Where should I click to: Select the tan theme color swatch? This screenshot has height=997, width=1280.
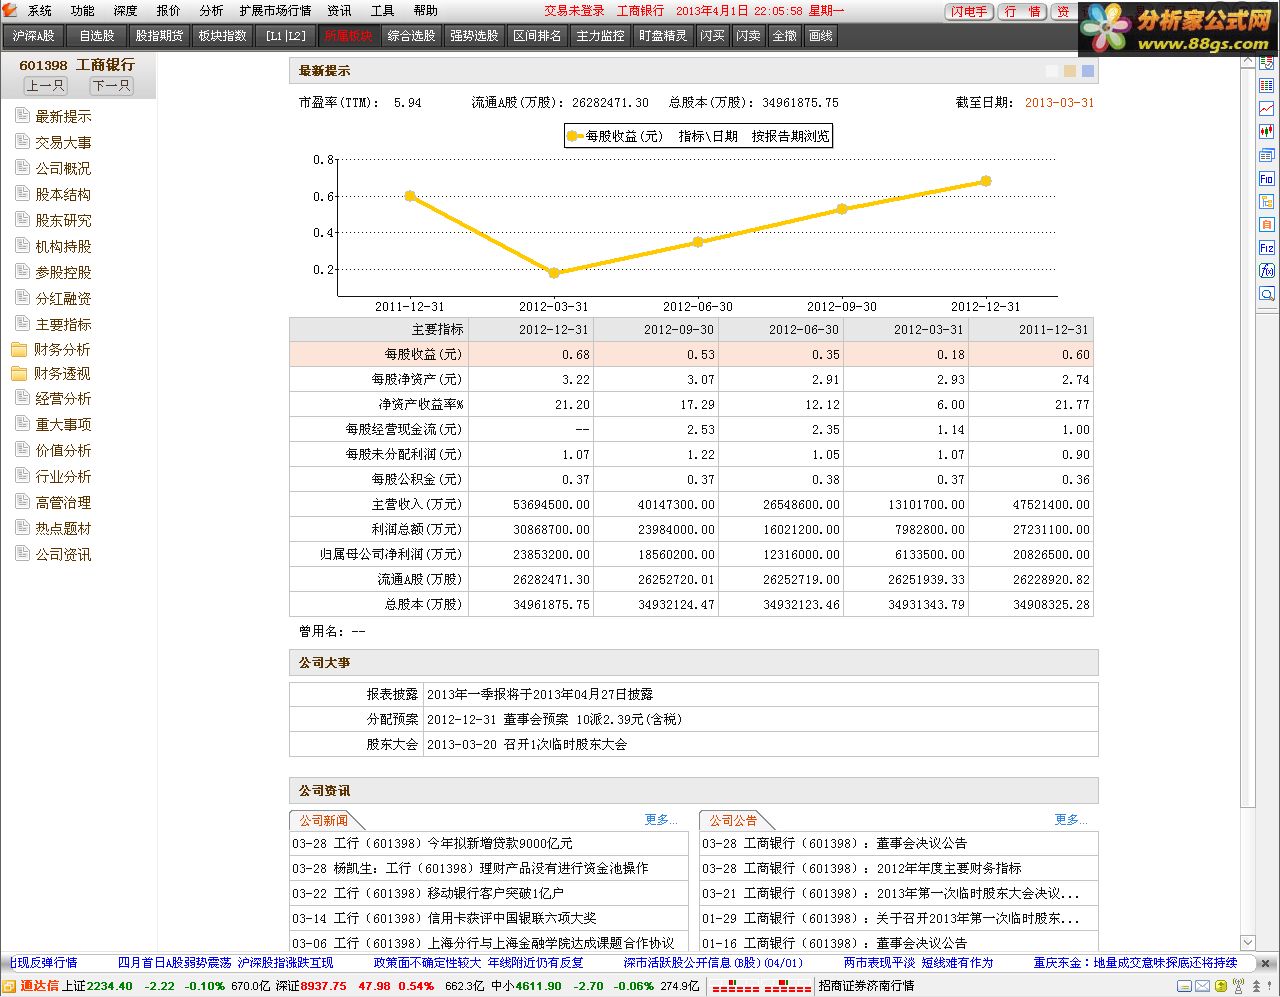coord(1070,71)
